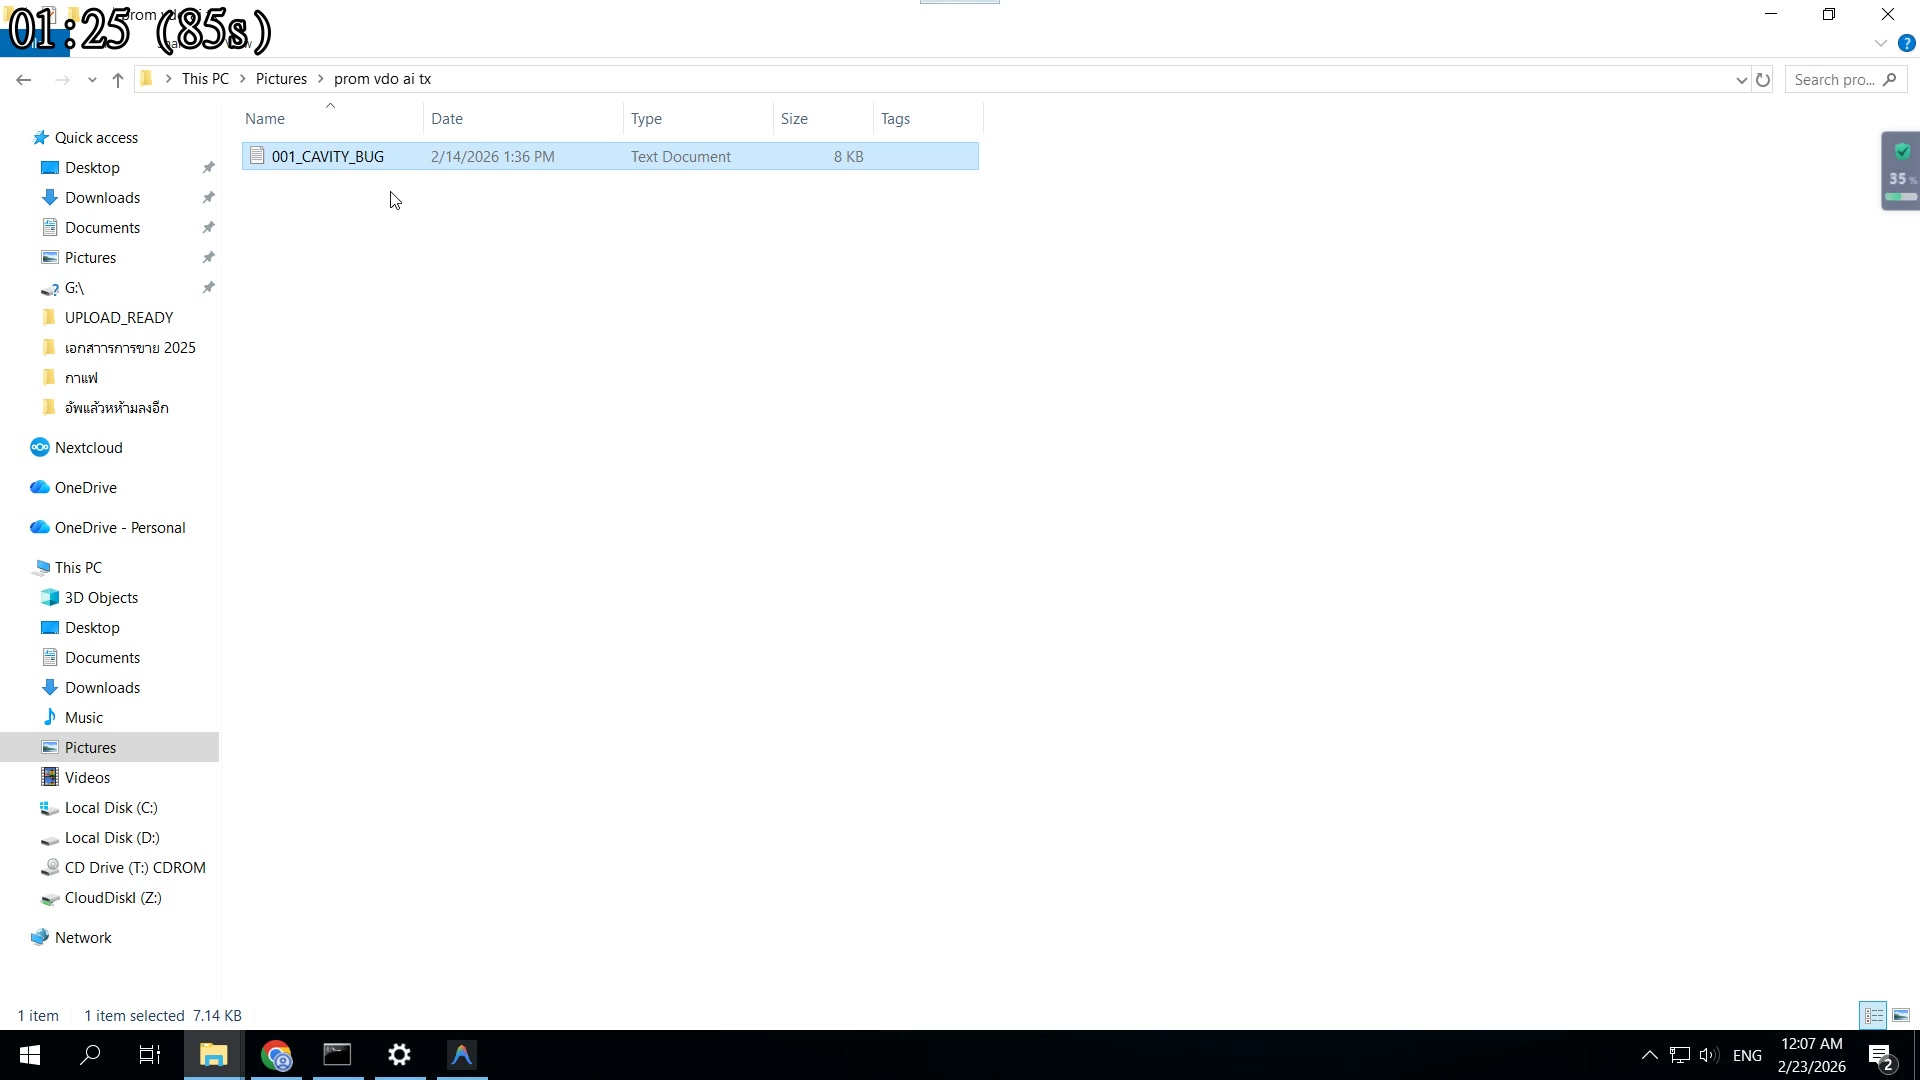Open Google Chrome from taskbar
This screenshot has height=1080, width=1920.
(276, 1055)
